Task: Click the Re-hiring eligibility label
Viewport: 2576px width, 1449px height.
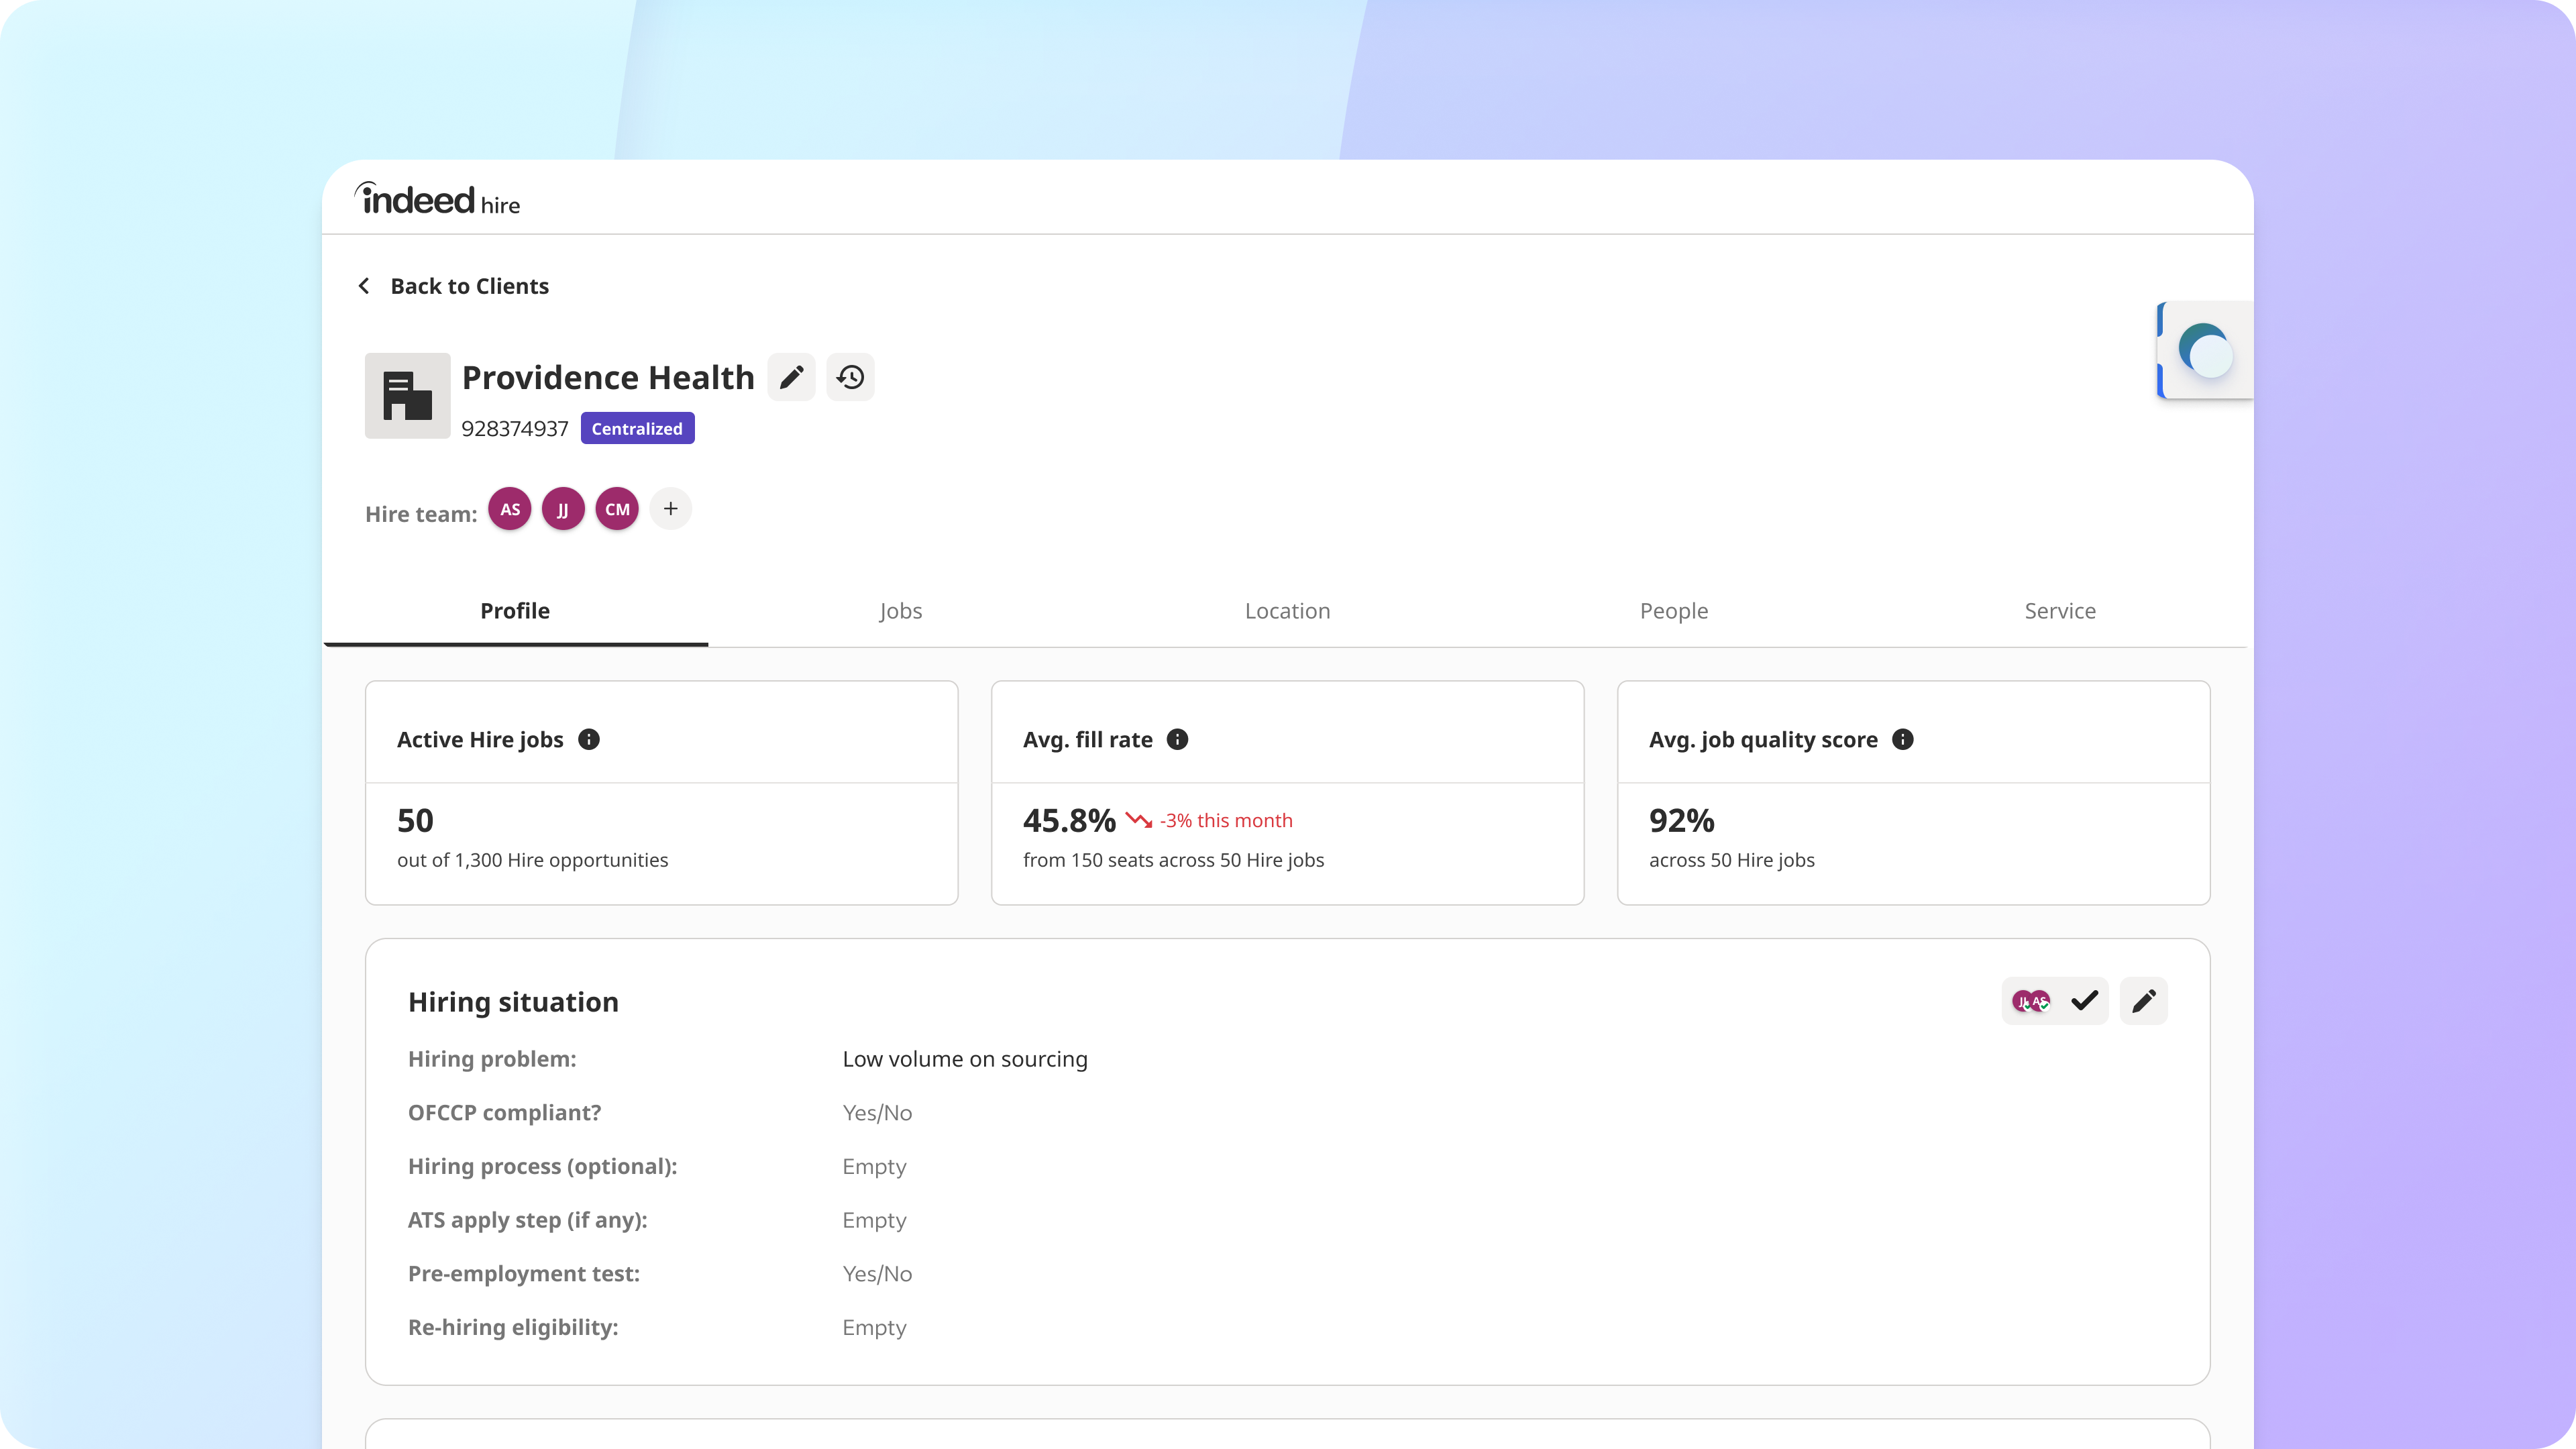Action: (x=513, y=1328)
